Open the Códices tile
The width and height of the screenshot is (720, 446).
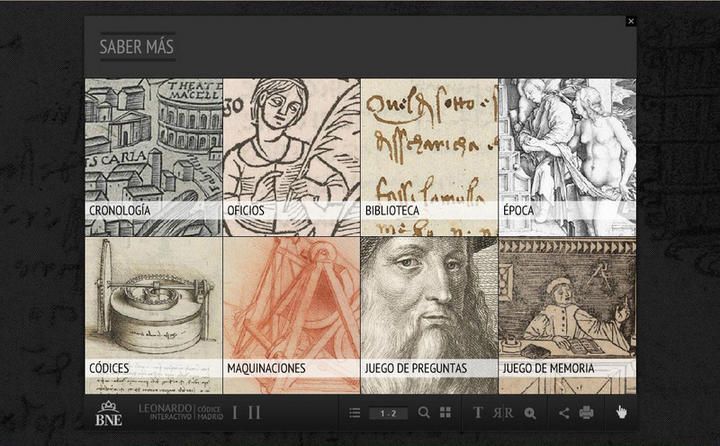(154, 316)
